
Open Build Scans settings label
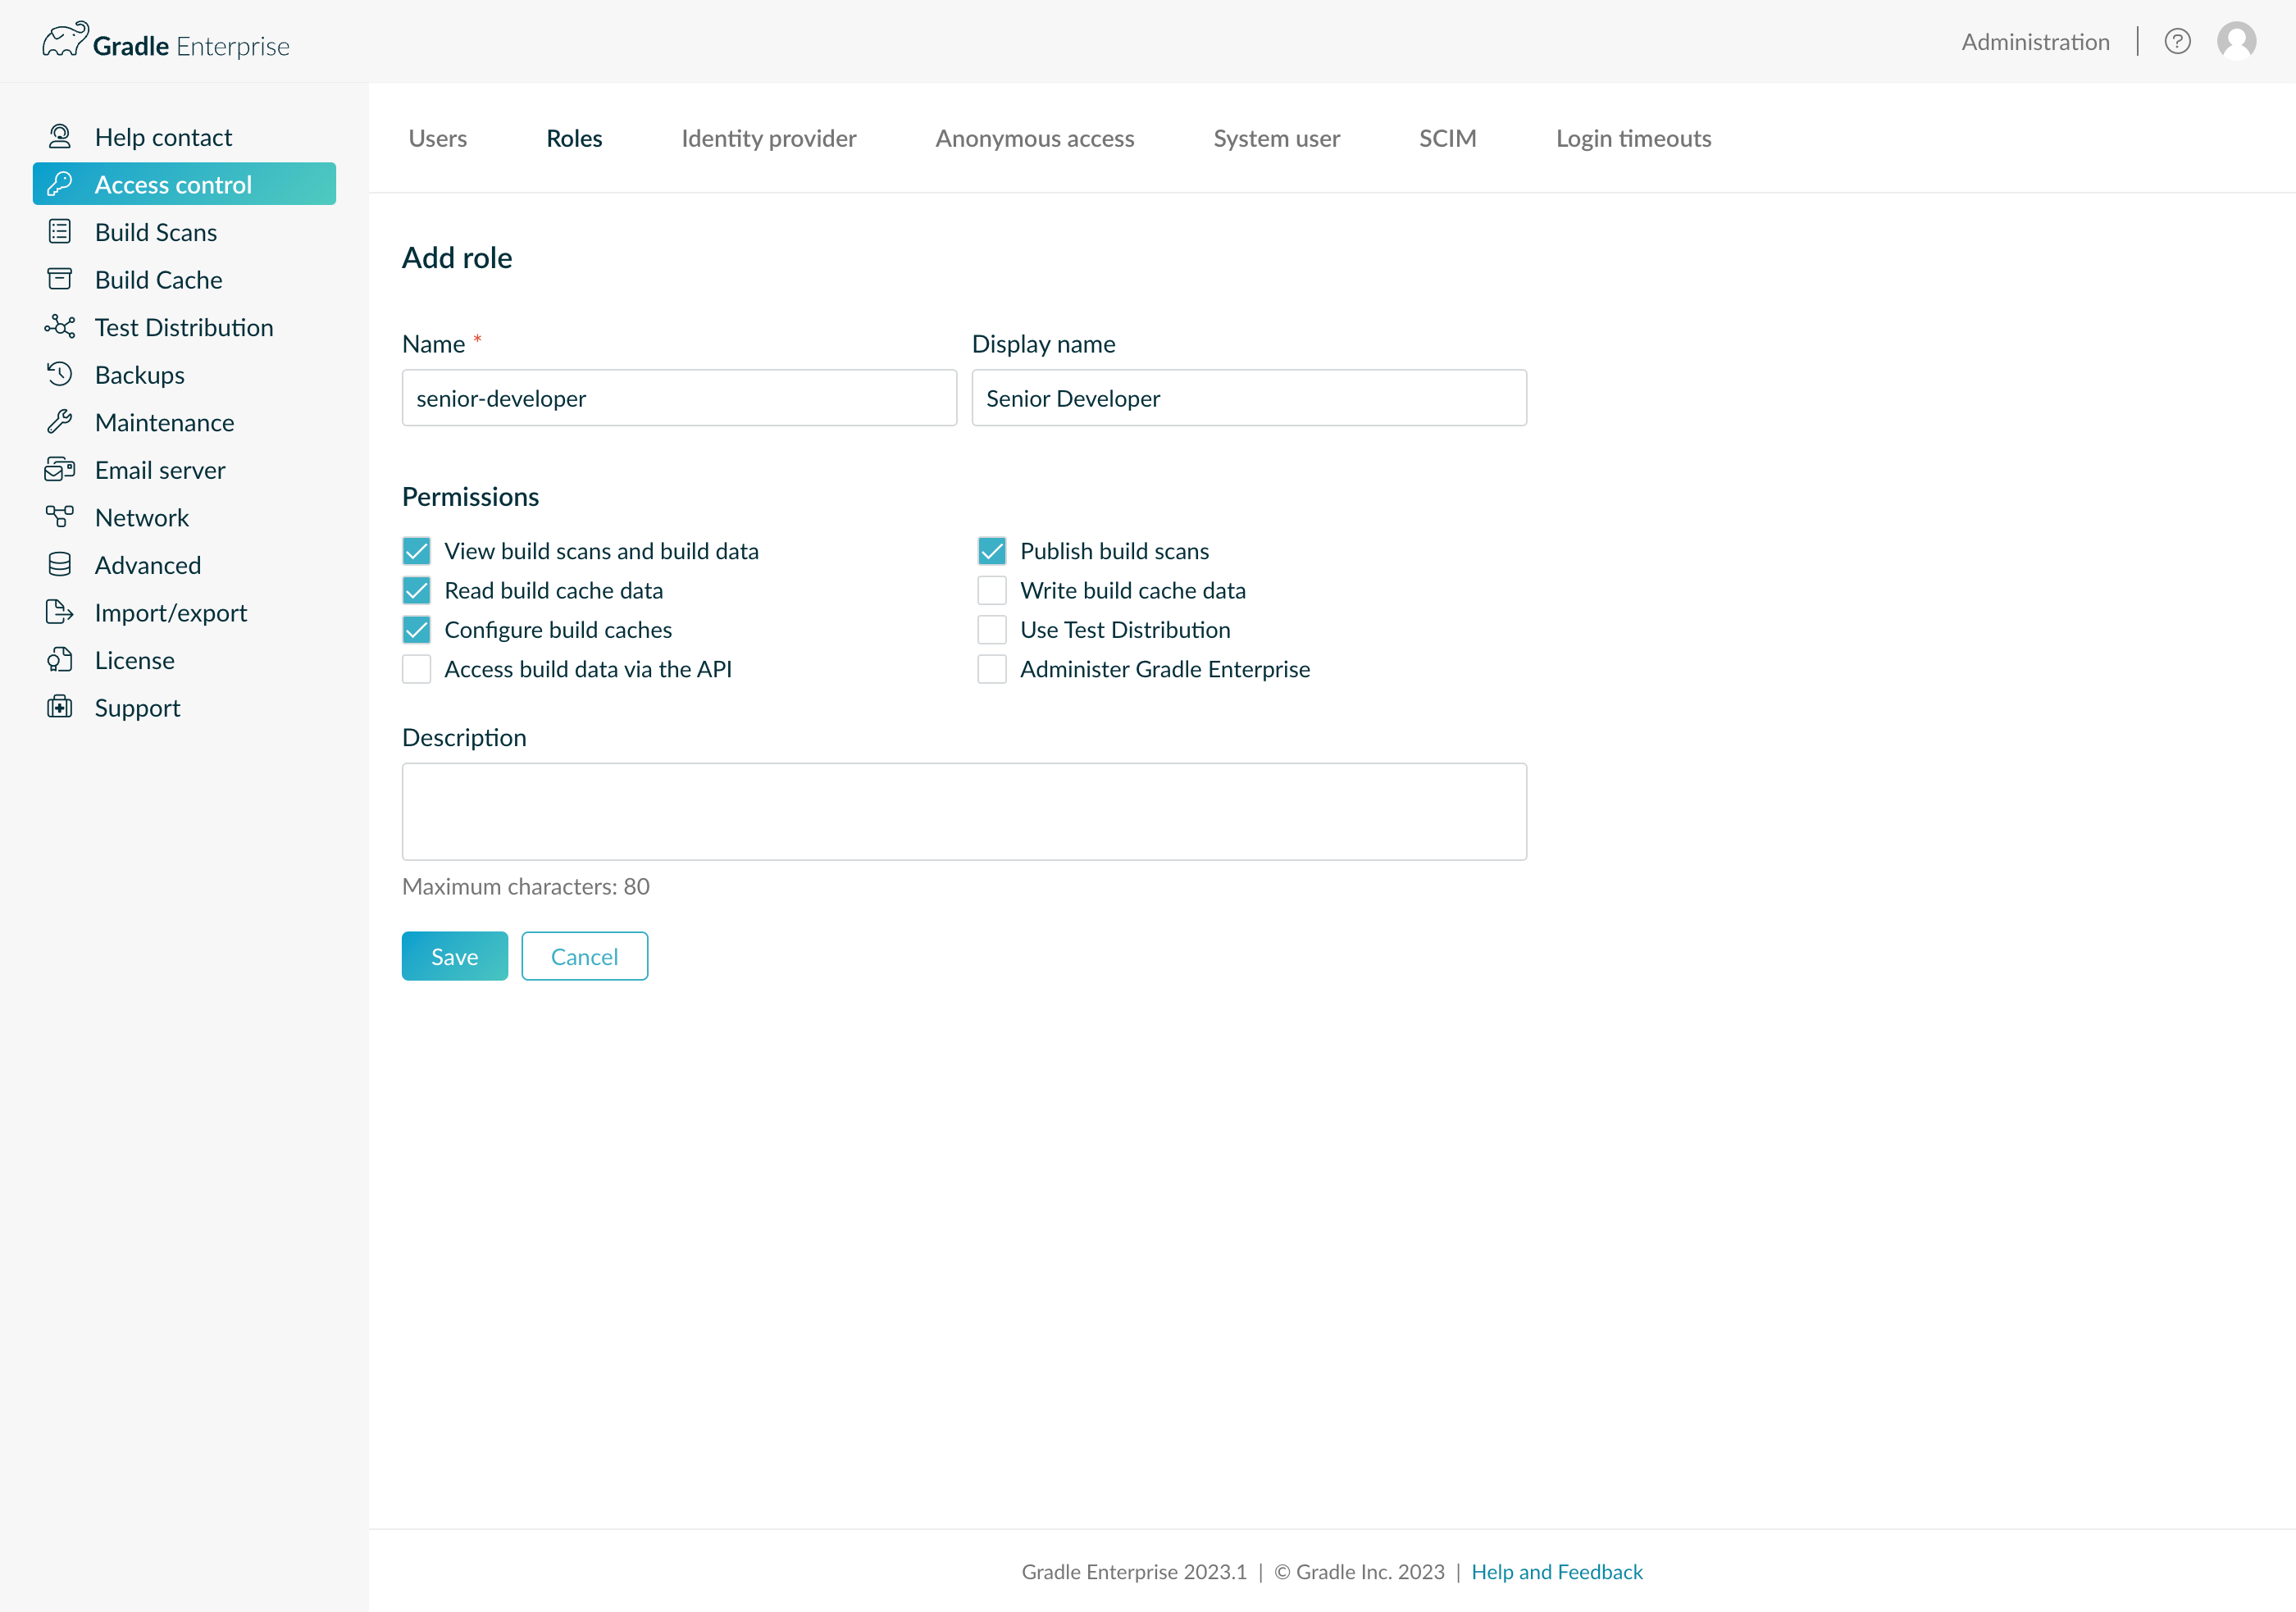point(156,232)
